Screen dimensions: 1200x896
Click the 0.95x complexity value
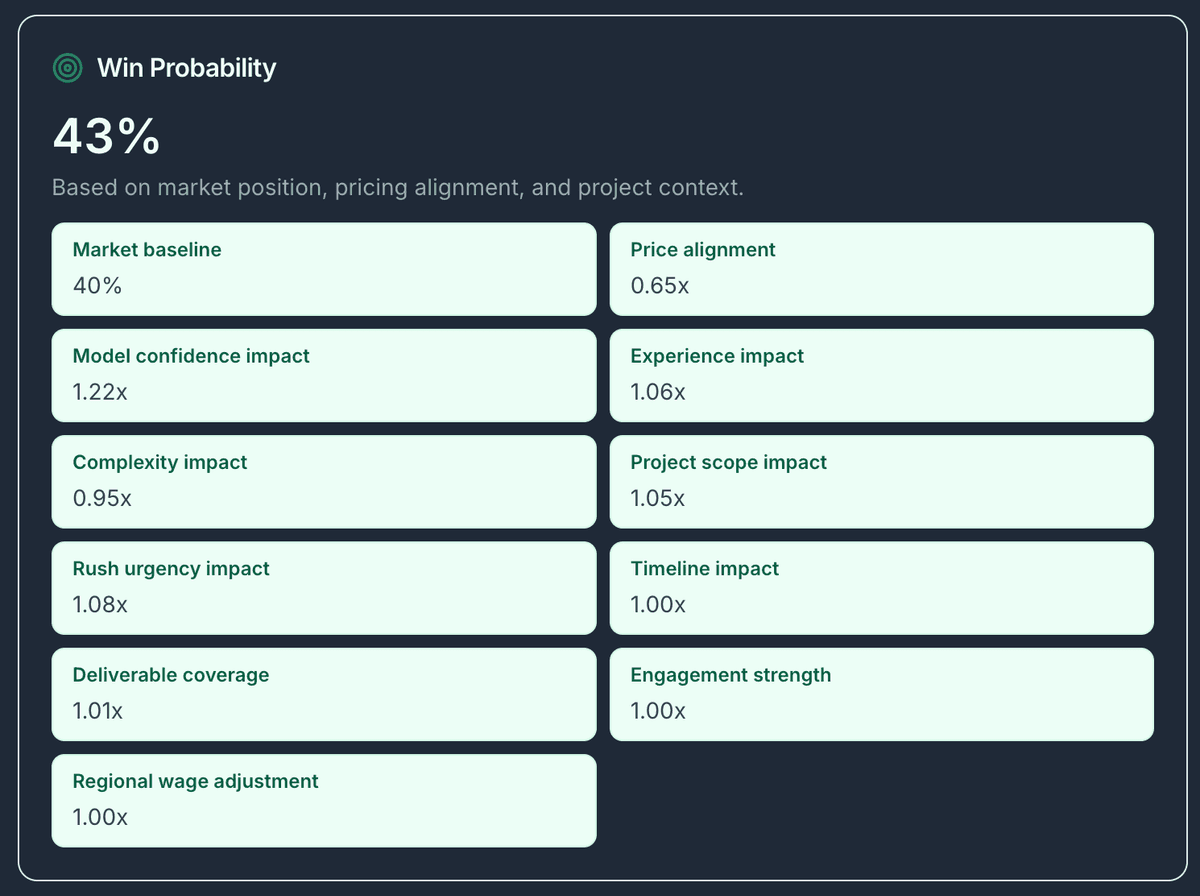pyautogui.click(x=102, y=498)
